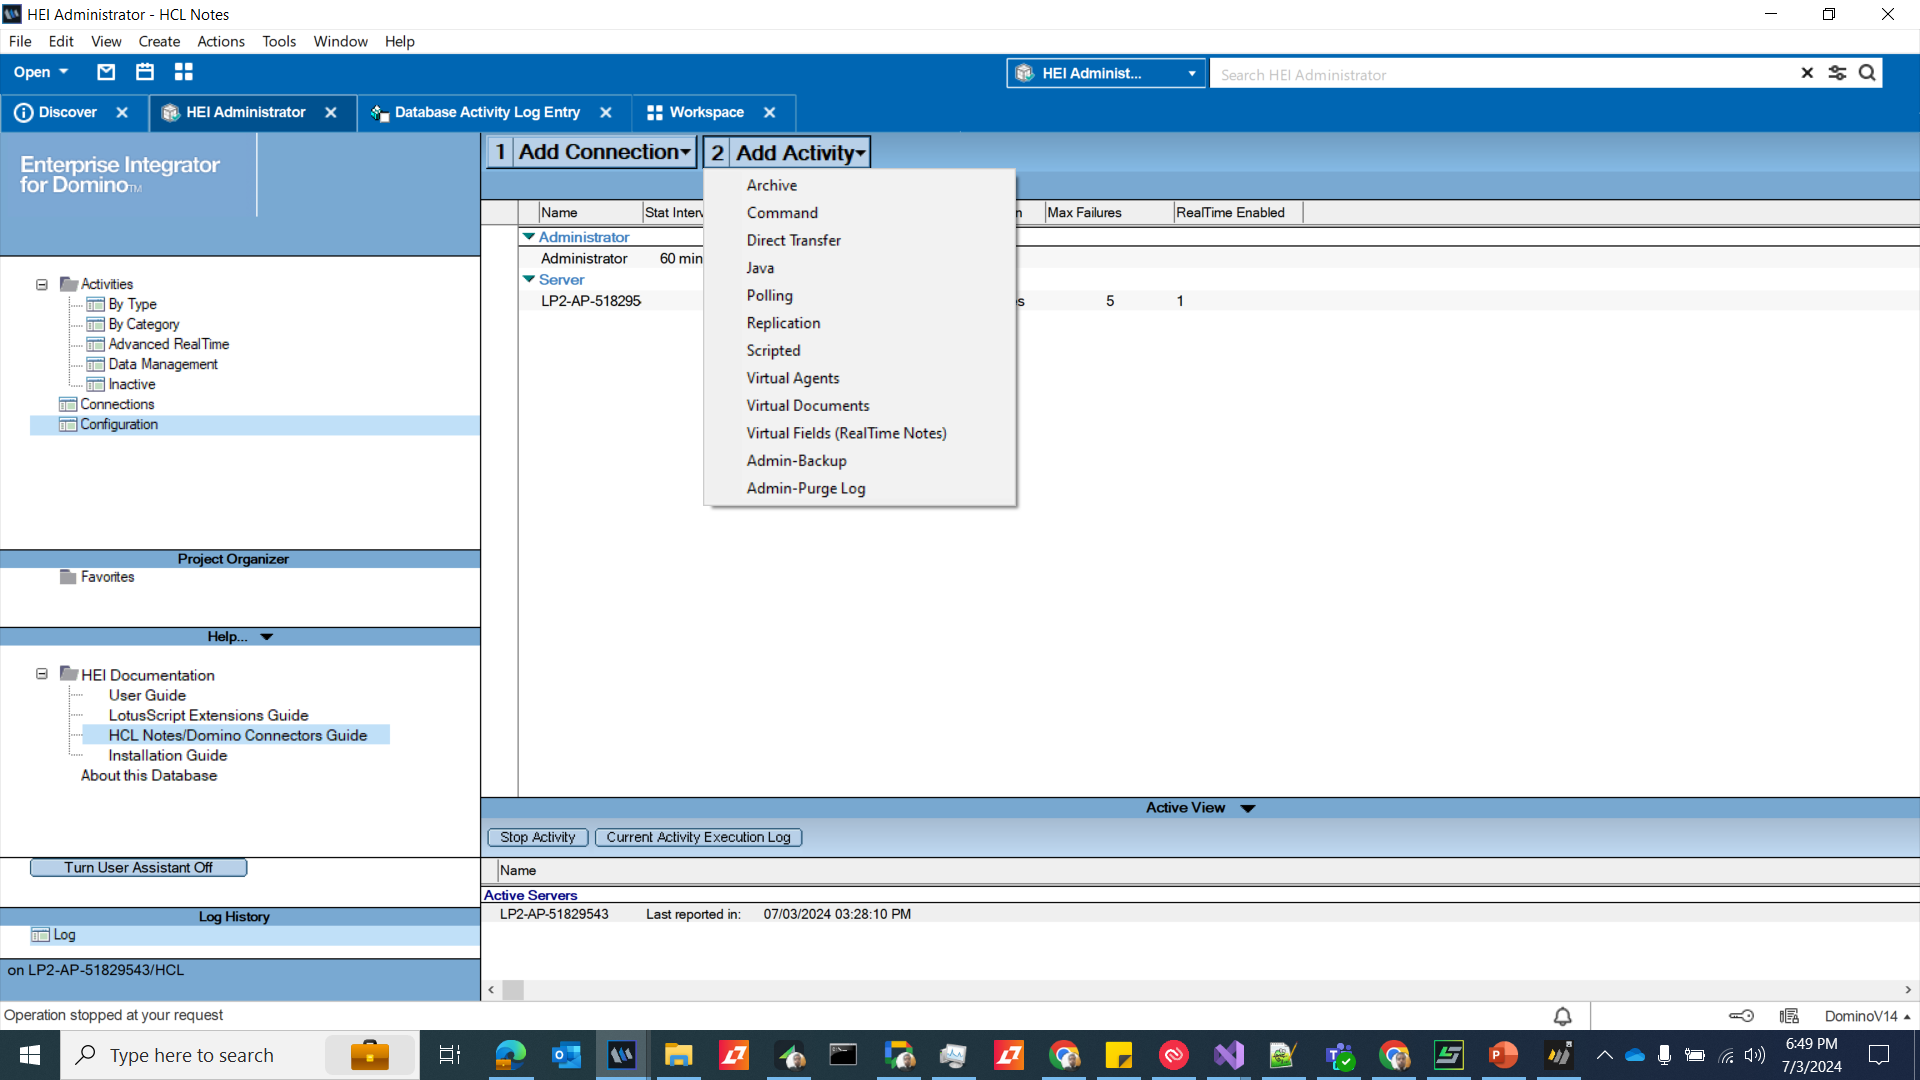The width and height of the screenshot is (1920, 1080).
Task: Click the server list icon in status bar
Action: coord(1789,1016)
